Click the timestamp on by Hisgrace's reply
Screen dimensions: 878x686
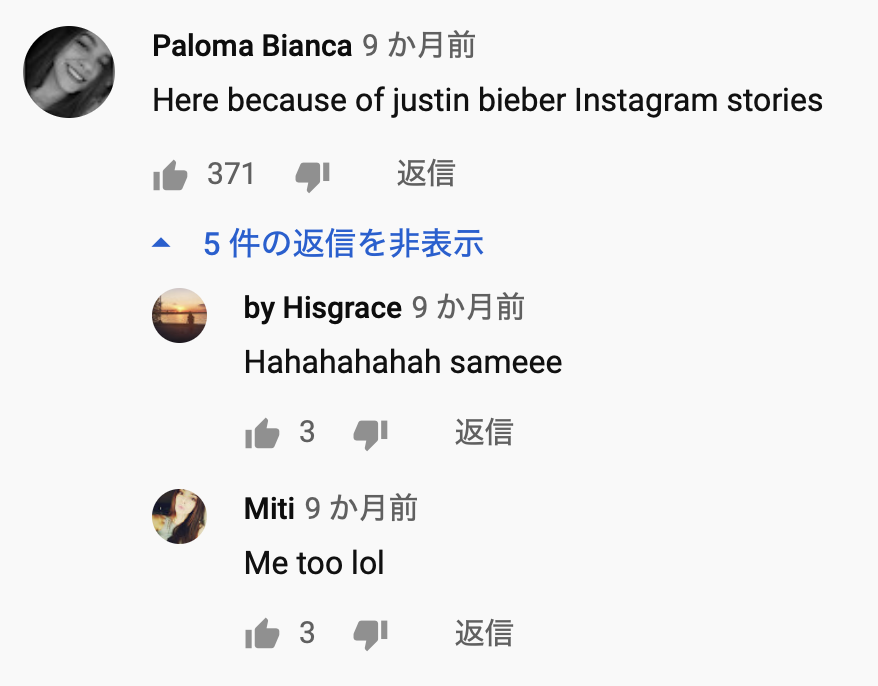coord(468,308)
